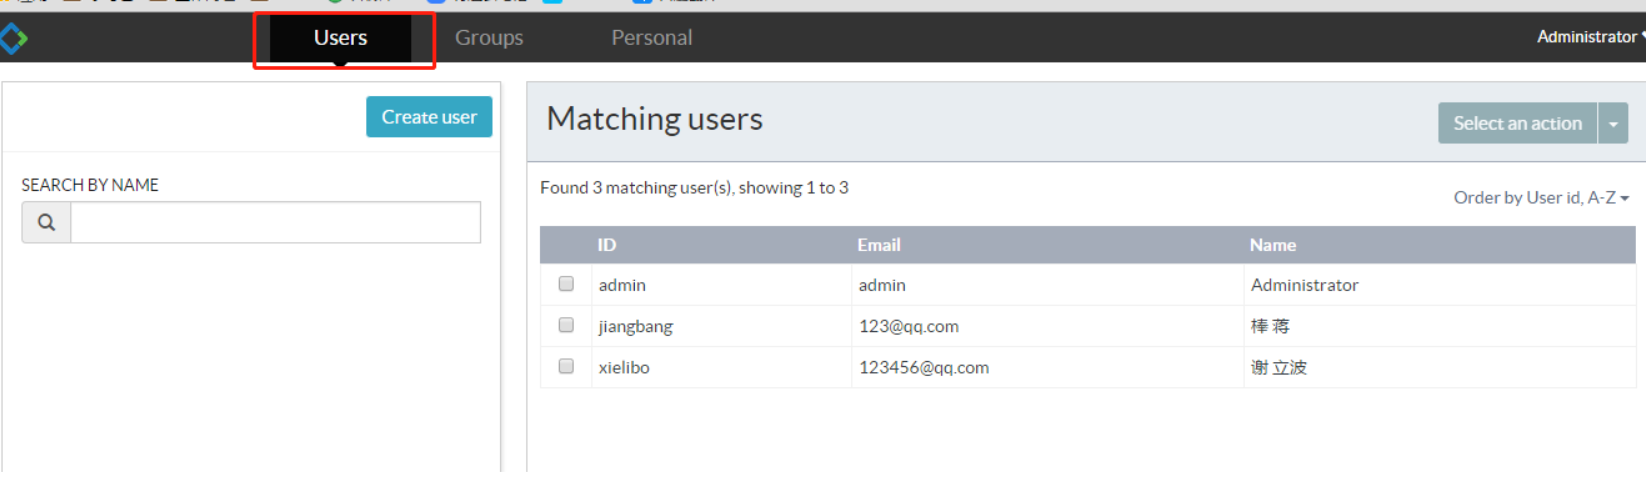Click the search magnifier icon
Viewport: 1646px width, 477px height.
click(46, 222)
